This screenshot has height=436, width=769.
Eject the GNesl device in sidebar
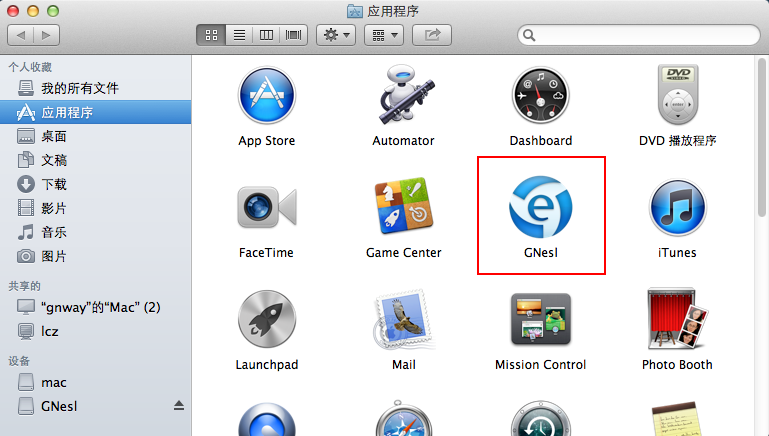coord(179,406)
